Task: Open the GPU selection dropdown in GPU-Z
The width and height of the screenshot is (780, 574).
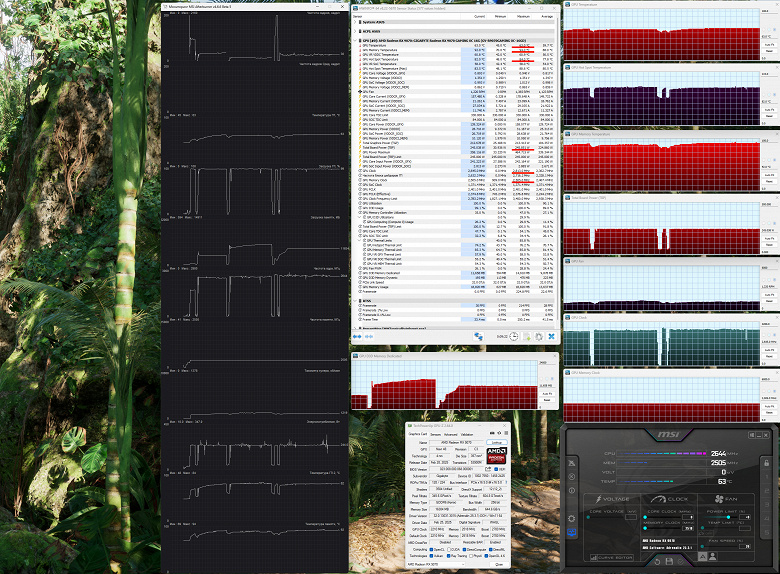Action: (x=435, y=565)
